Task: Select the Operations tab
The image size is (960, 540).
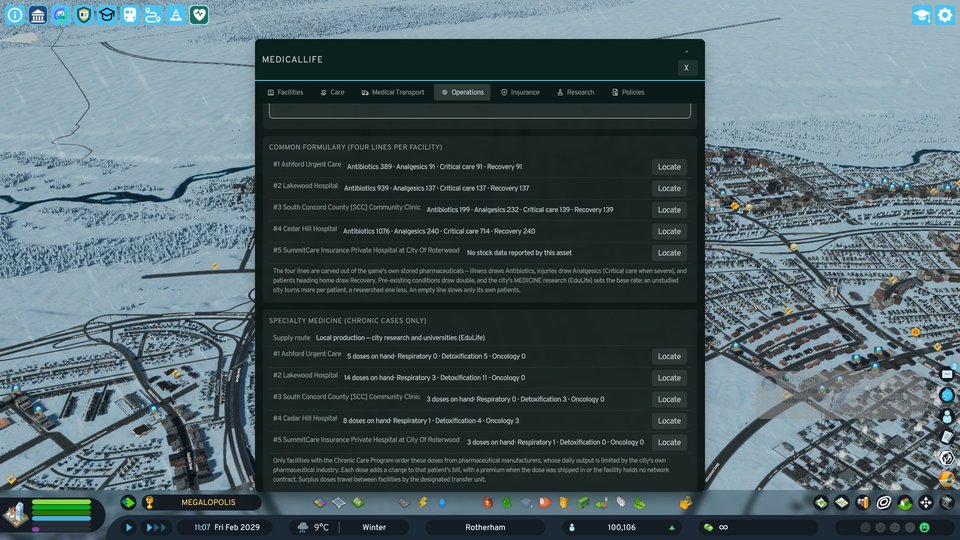Action: click(462, 92)
